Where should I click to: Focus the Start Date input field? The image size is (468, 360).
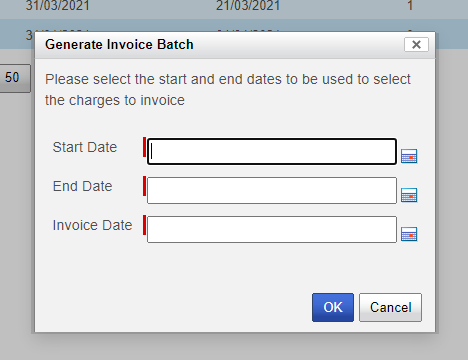click(x=272, y=151)
